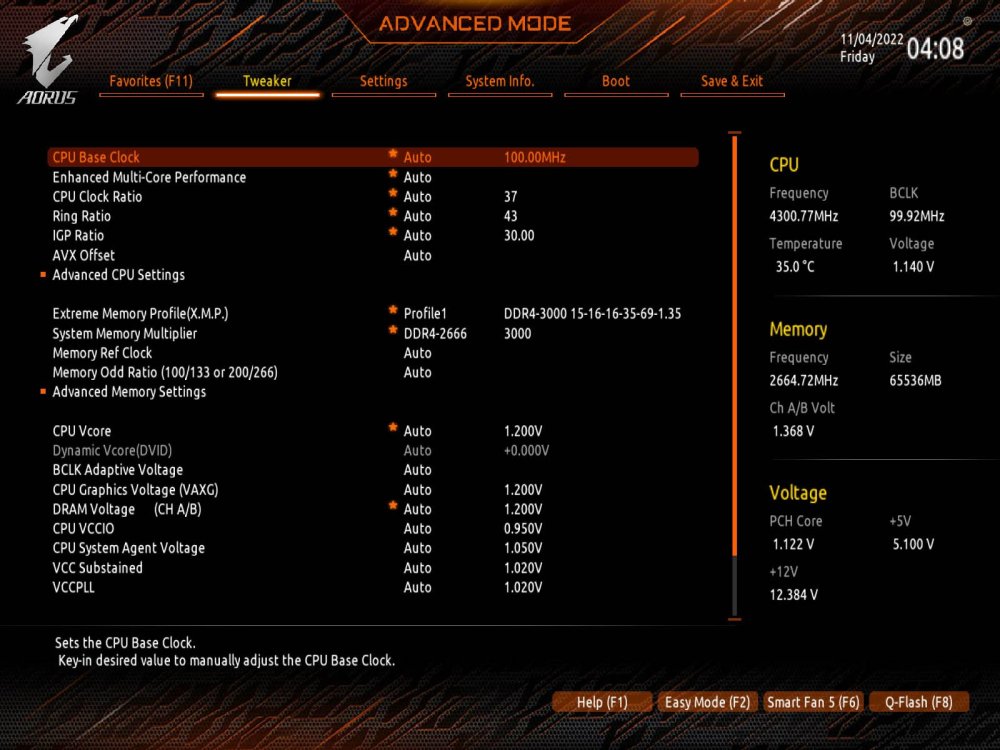
Task: Select the BCLK Adaptive Voltage label
Action: 117,470
